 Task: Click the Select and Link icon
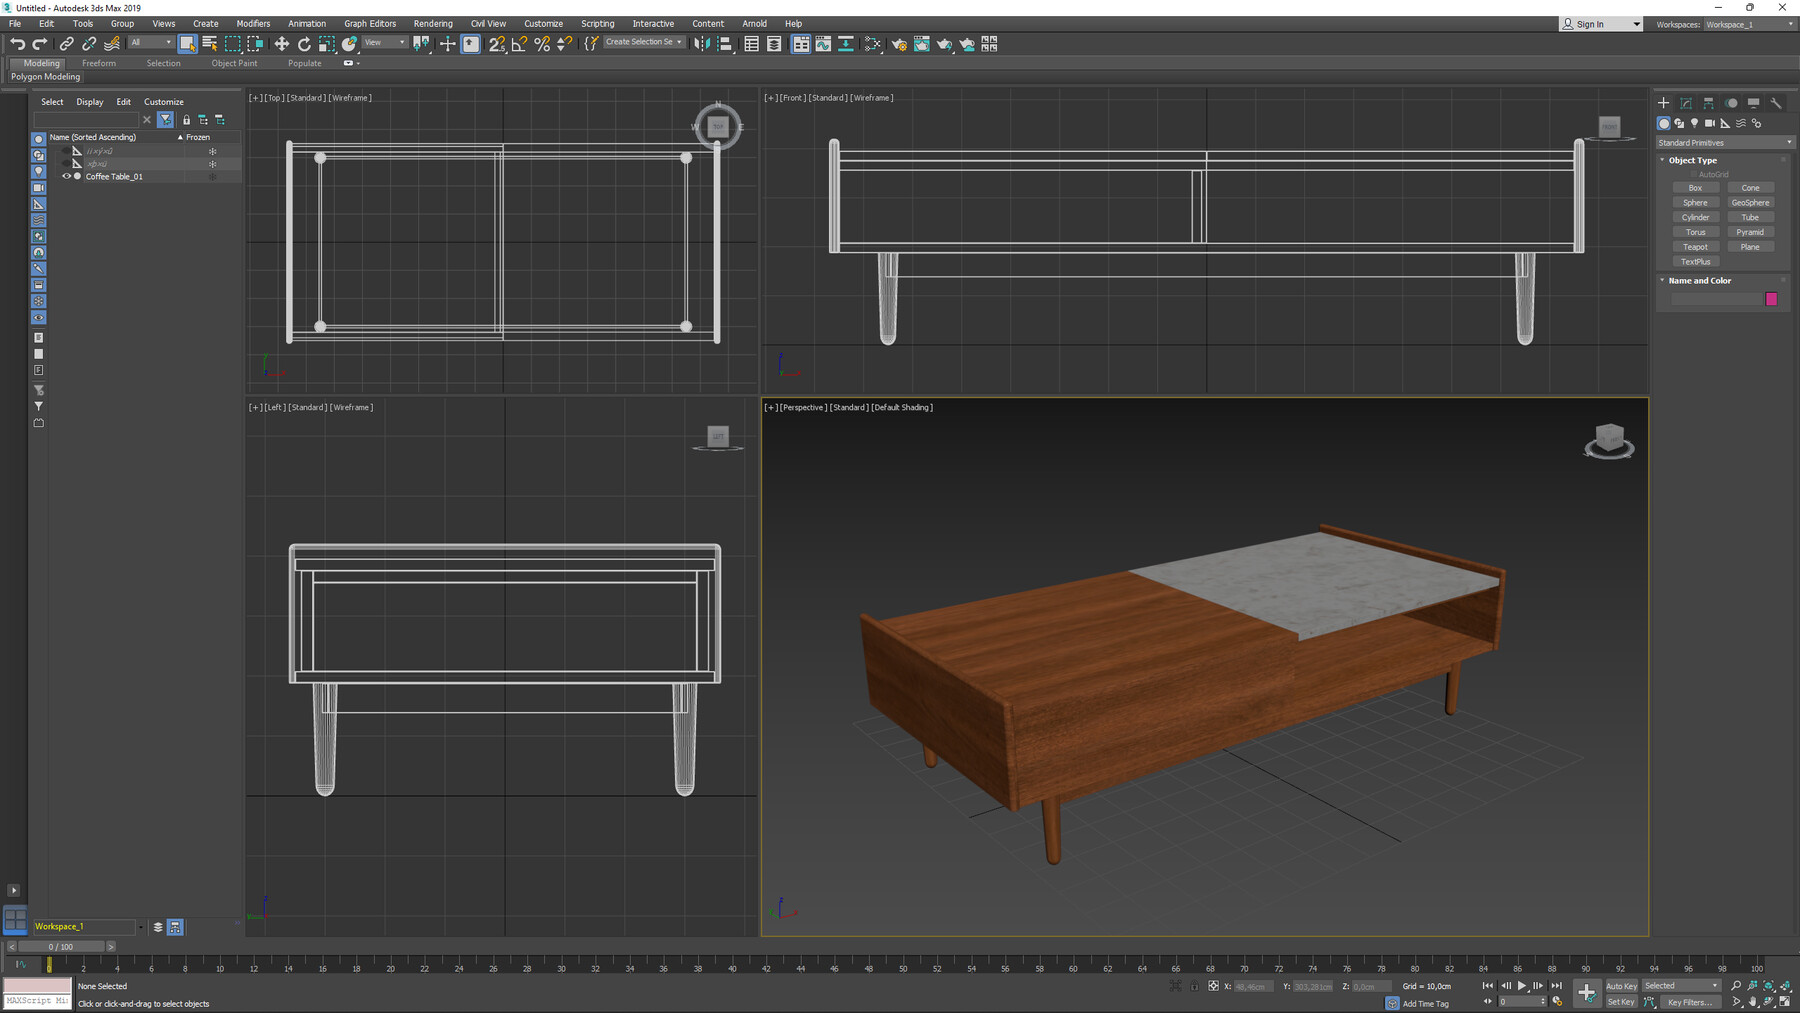tap(66, 43)
